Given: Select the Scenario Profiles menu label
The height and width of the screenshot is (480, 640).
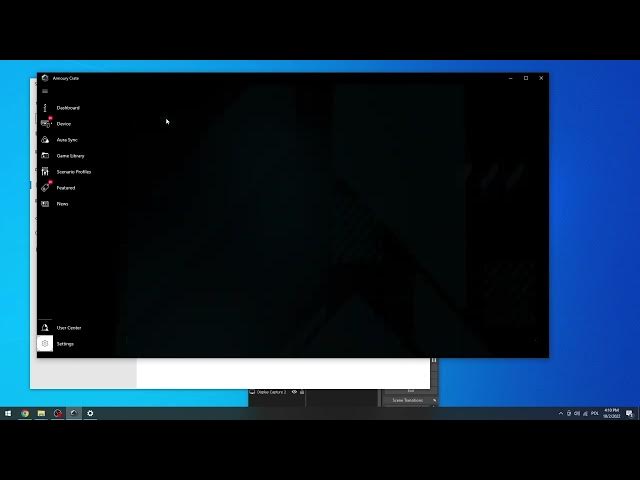Looking at the screenshot, I should [x=74, y=172].
